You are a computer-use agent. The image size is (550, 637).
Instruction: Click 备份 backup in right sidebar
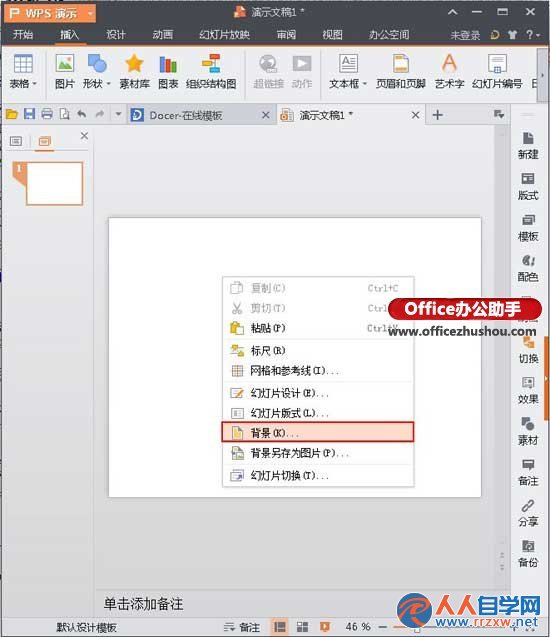click(x=528, y=554)
